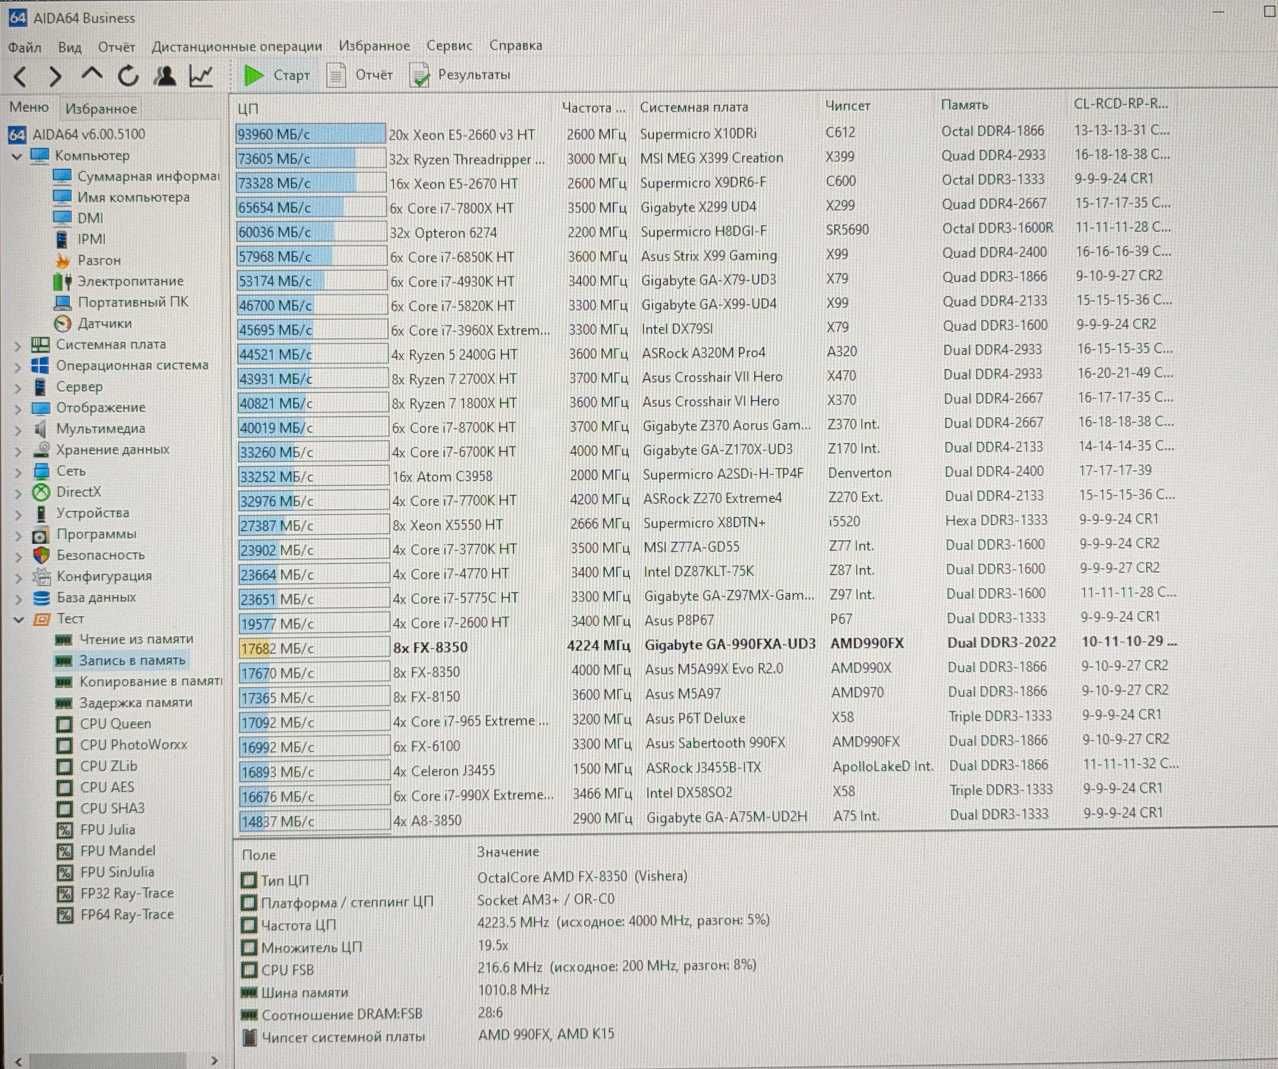This screenshot has height=1069, width=1278.
Task: Select the Имя компьютера item
Action: (x=122, y=197)
